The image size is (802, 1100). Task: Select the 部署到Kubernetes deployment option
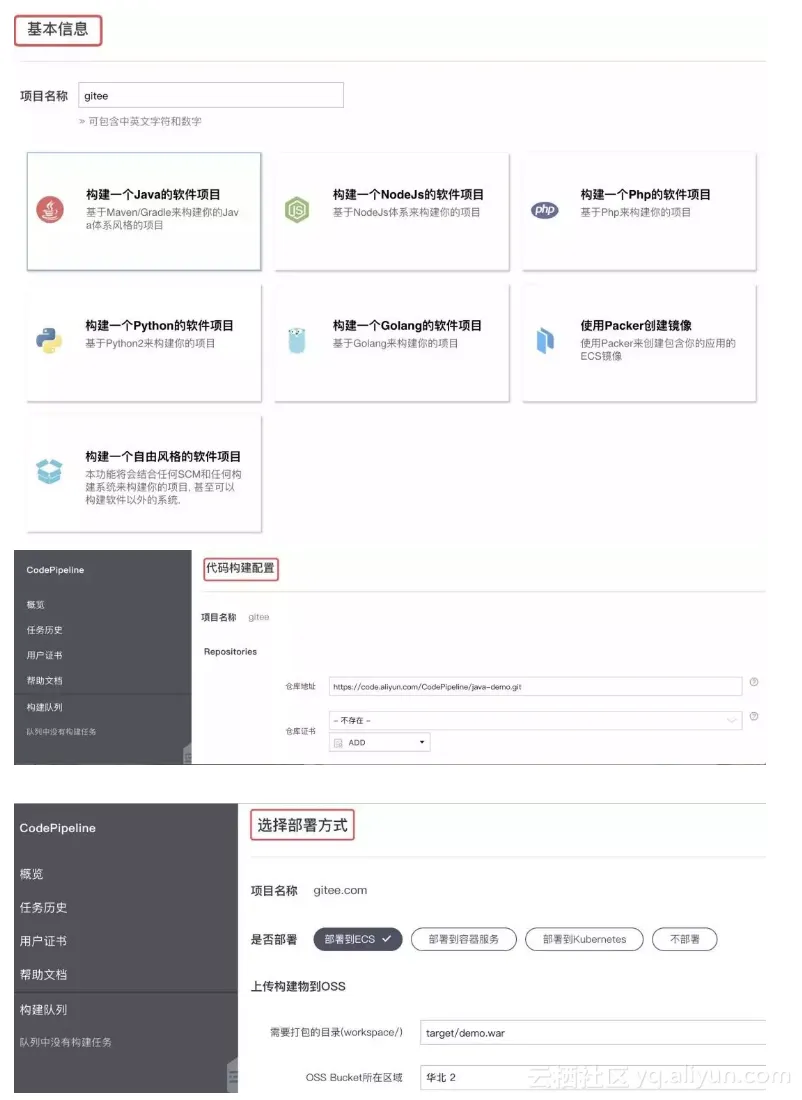pyautogui.click(x=584, y=939)
